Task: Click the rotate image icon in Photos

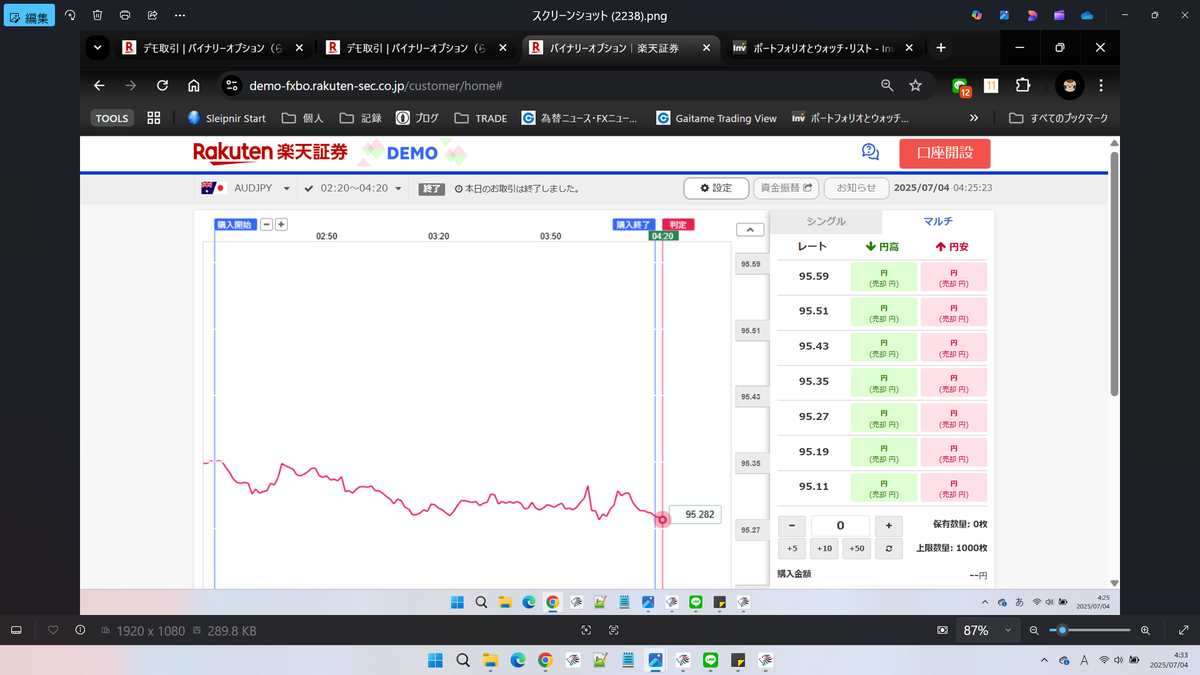Action: click(x=70, y=16)
